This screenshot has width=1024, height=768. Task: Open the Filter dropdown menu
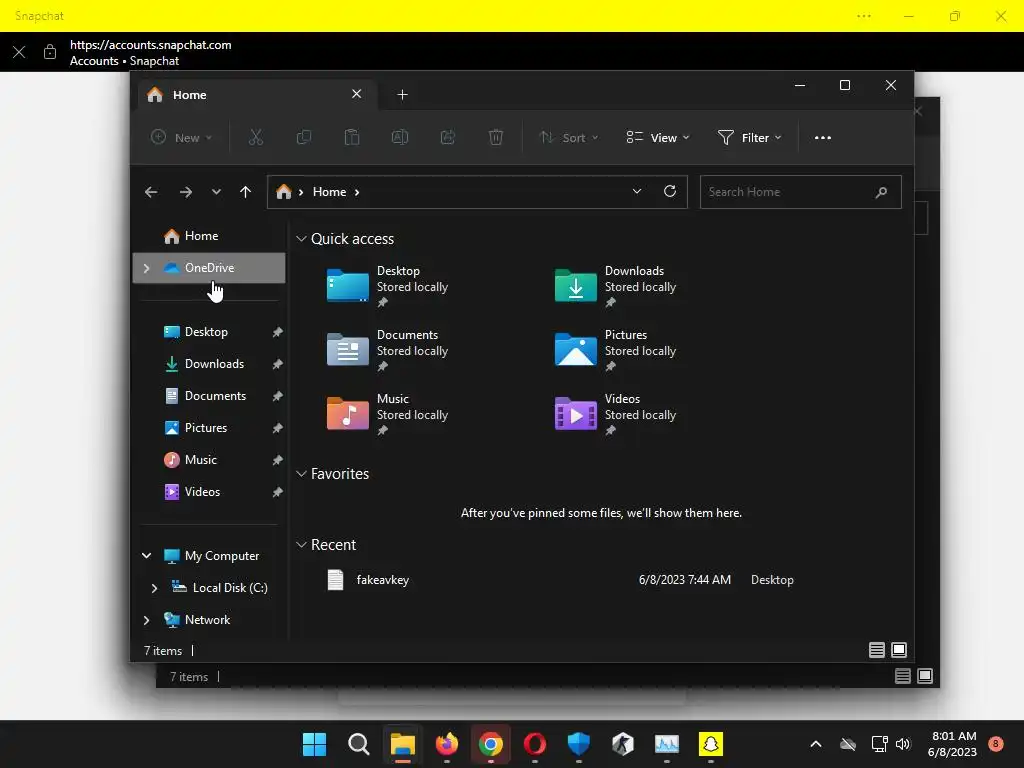click(x=750, y=138)
